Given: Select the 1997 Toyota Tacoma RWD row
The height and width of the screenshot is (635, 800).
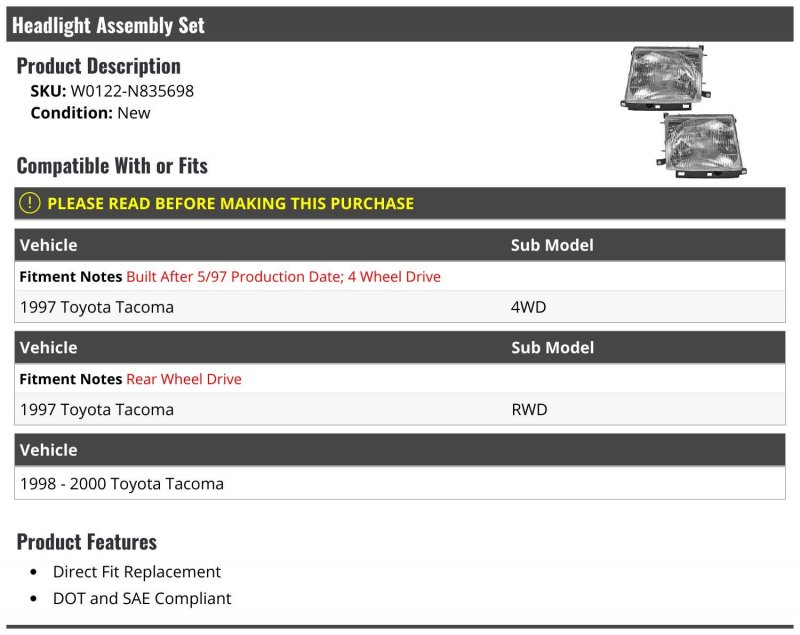Looking at the screenshot, I should 399,410.
